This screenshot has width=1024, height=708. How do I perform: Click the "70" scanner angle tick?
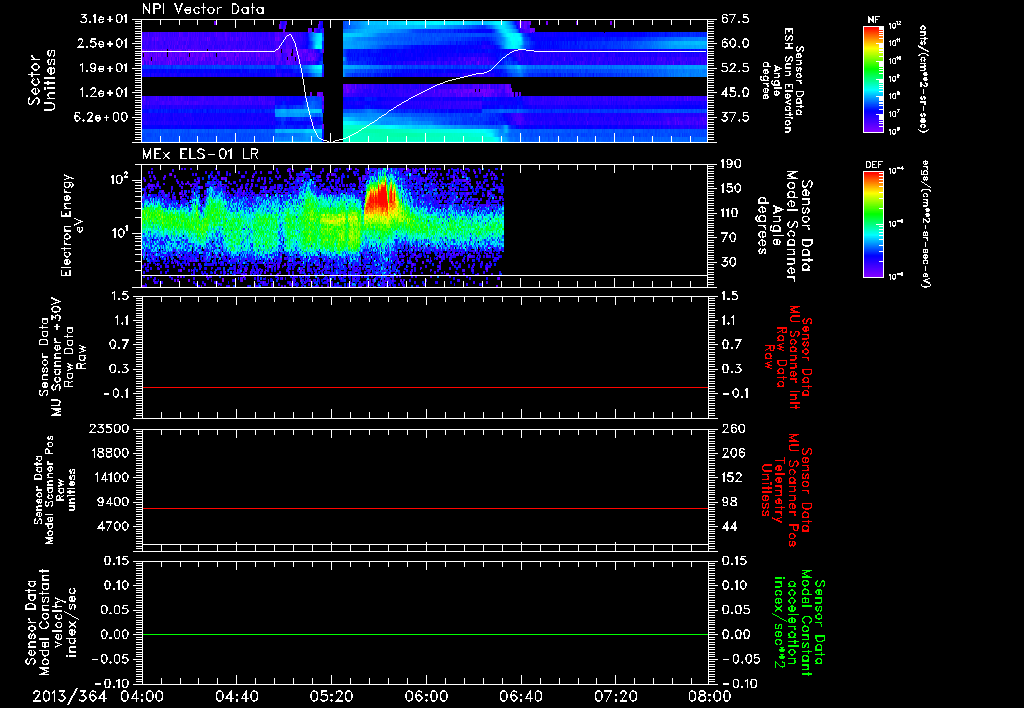coord(729,238)
